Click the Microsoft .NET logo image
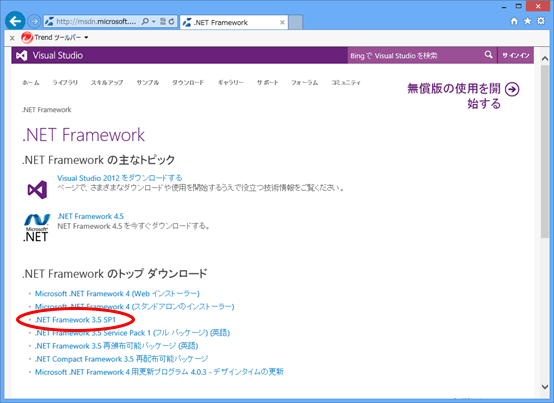This screenshot has height=403, width=554. pos(36,228)
